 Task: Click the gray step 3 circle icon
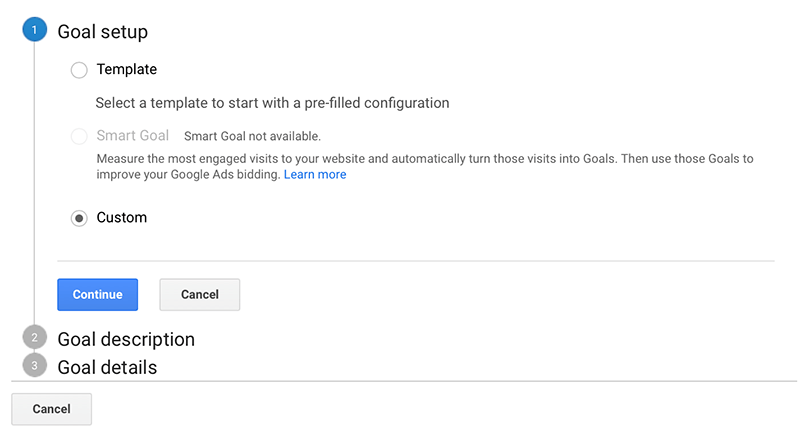34,366
